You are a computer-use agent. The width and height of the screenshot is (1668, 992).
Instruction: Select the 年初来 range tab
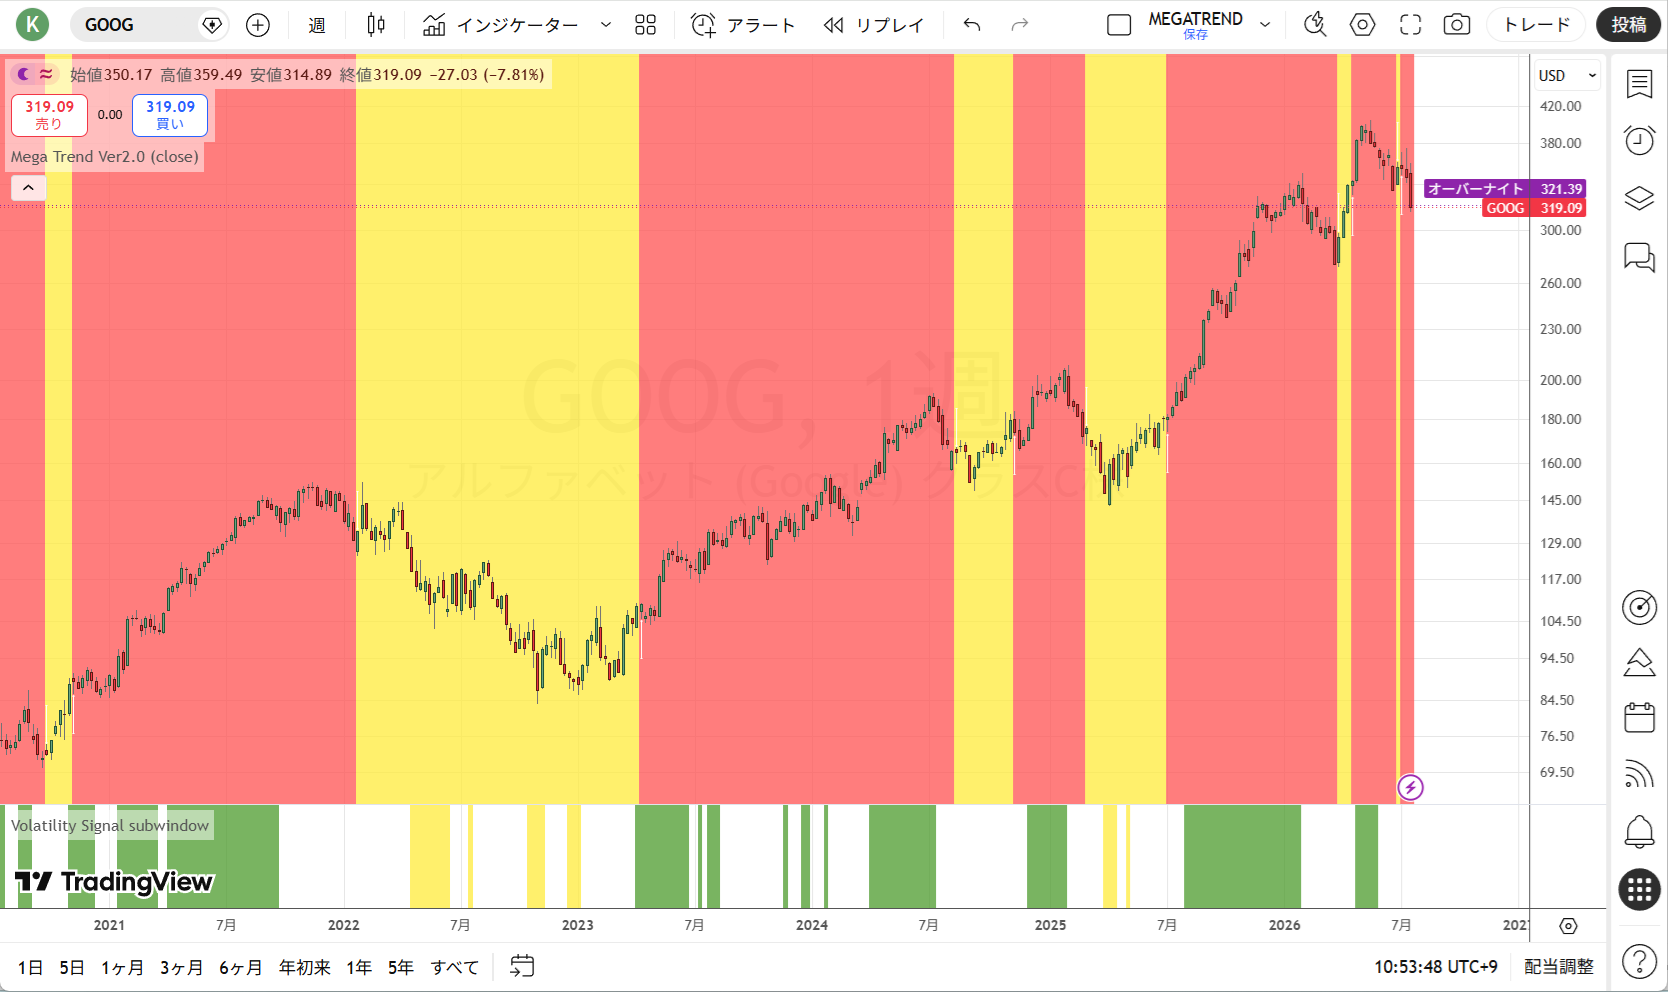tap(304, 967)
